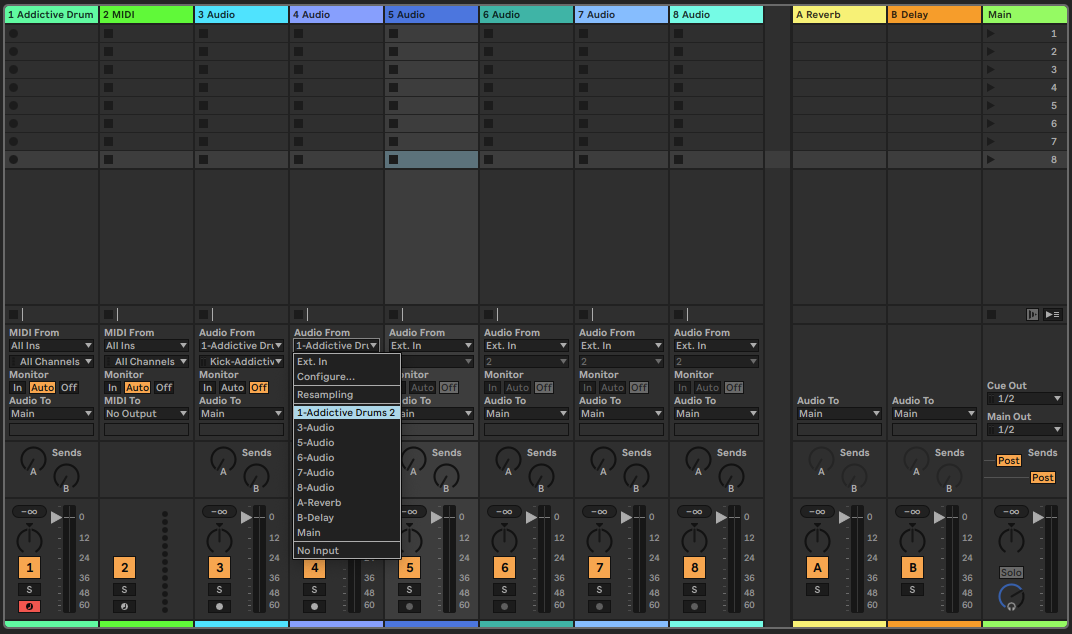This screenshot has width=1072, height=634.
Task: Set Monitor to Off on 2 MIDI track
Action: pos(164,388)
